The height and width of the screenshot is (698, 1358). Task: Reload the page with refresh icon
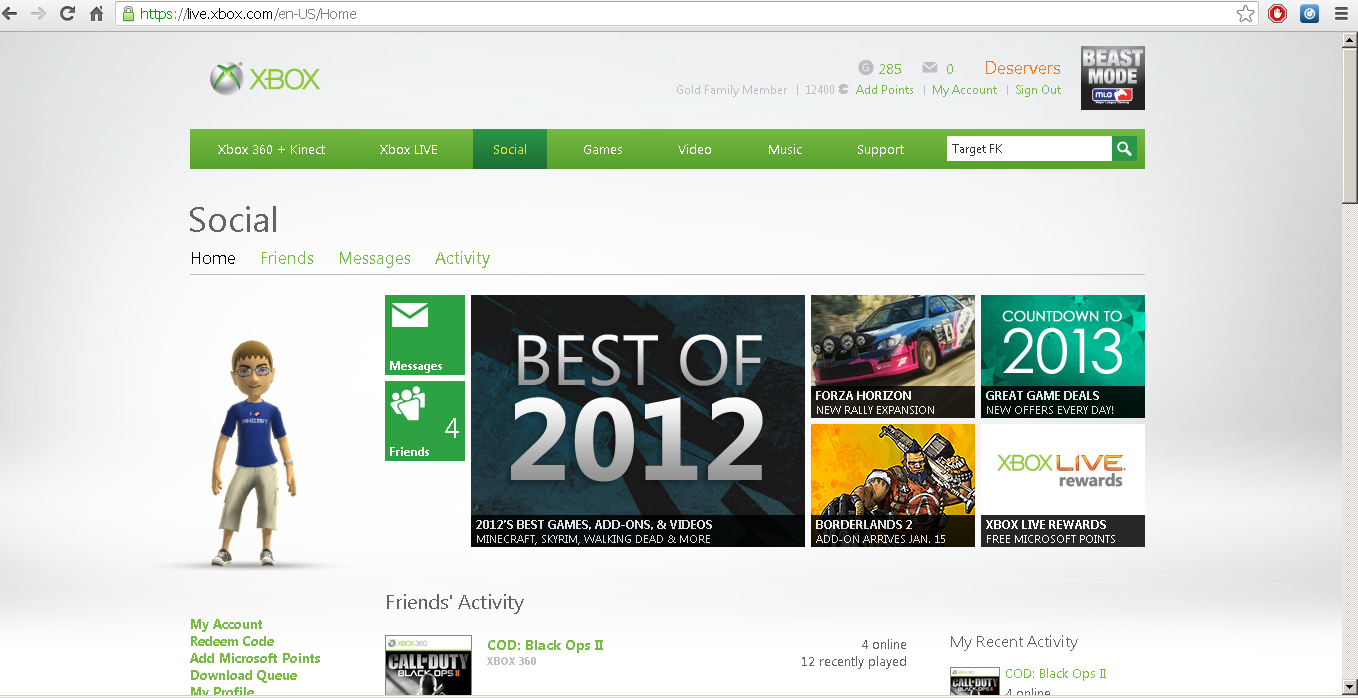pyautogui.click(x=68, y=14)
